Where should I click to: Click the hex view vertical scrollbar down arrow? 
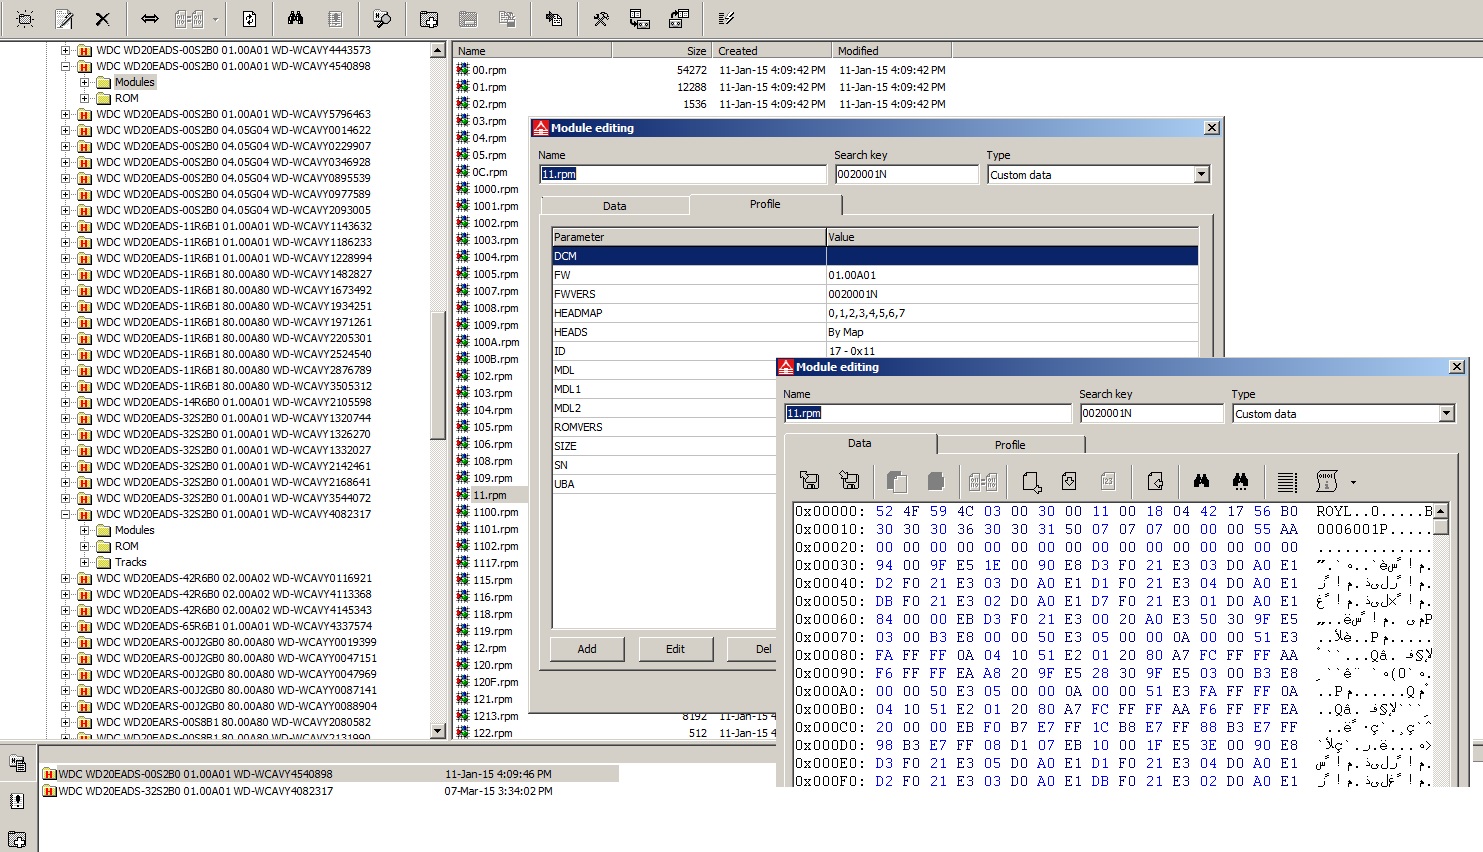pos(1441,779)
